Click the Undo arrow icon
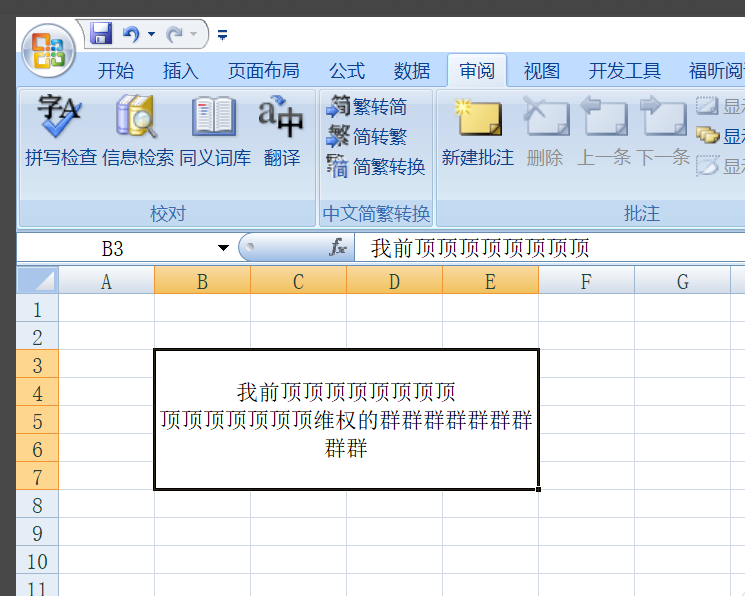Viewport: 745px width, 596px height. point(132,34)
